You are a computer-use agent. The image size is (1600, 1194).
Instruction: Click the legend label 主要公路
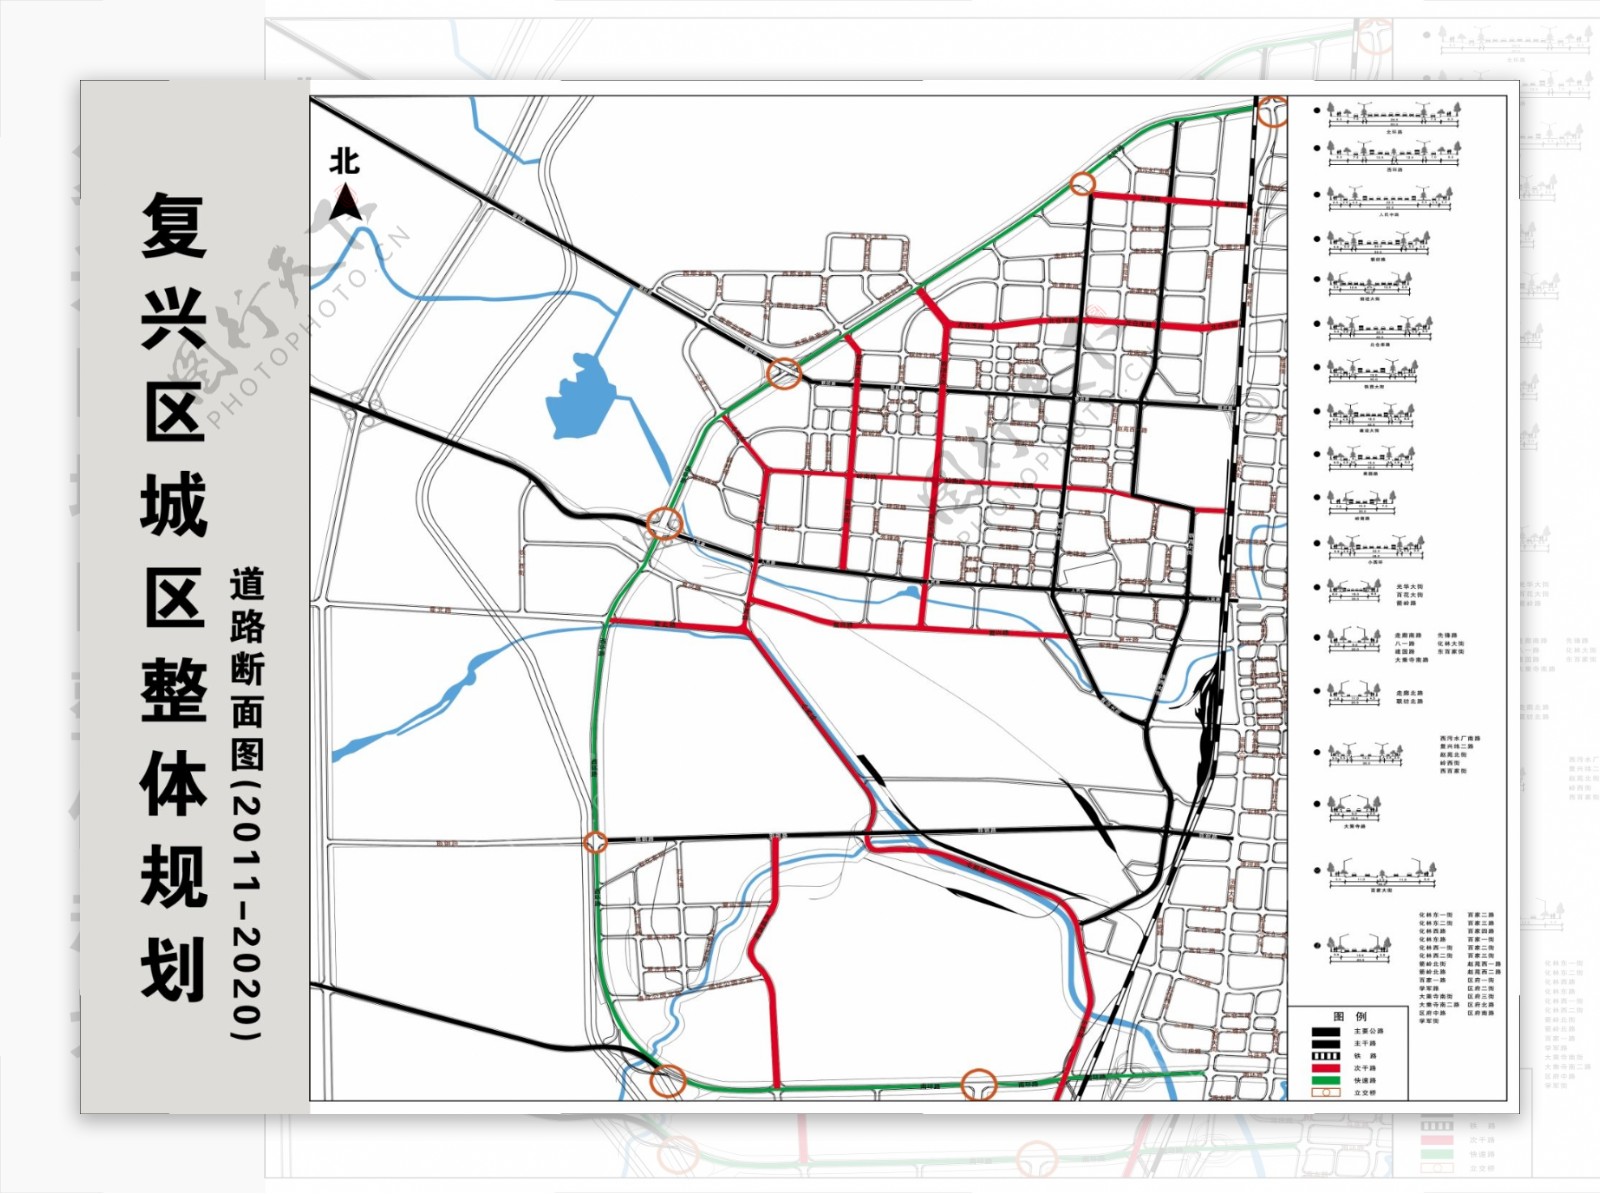click(1369, 1031)
